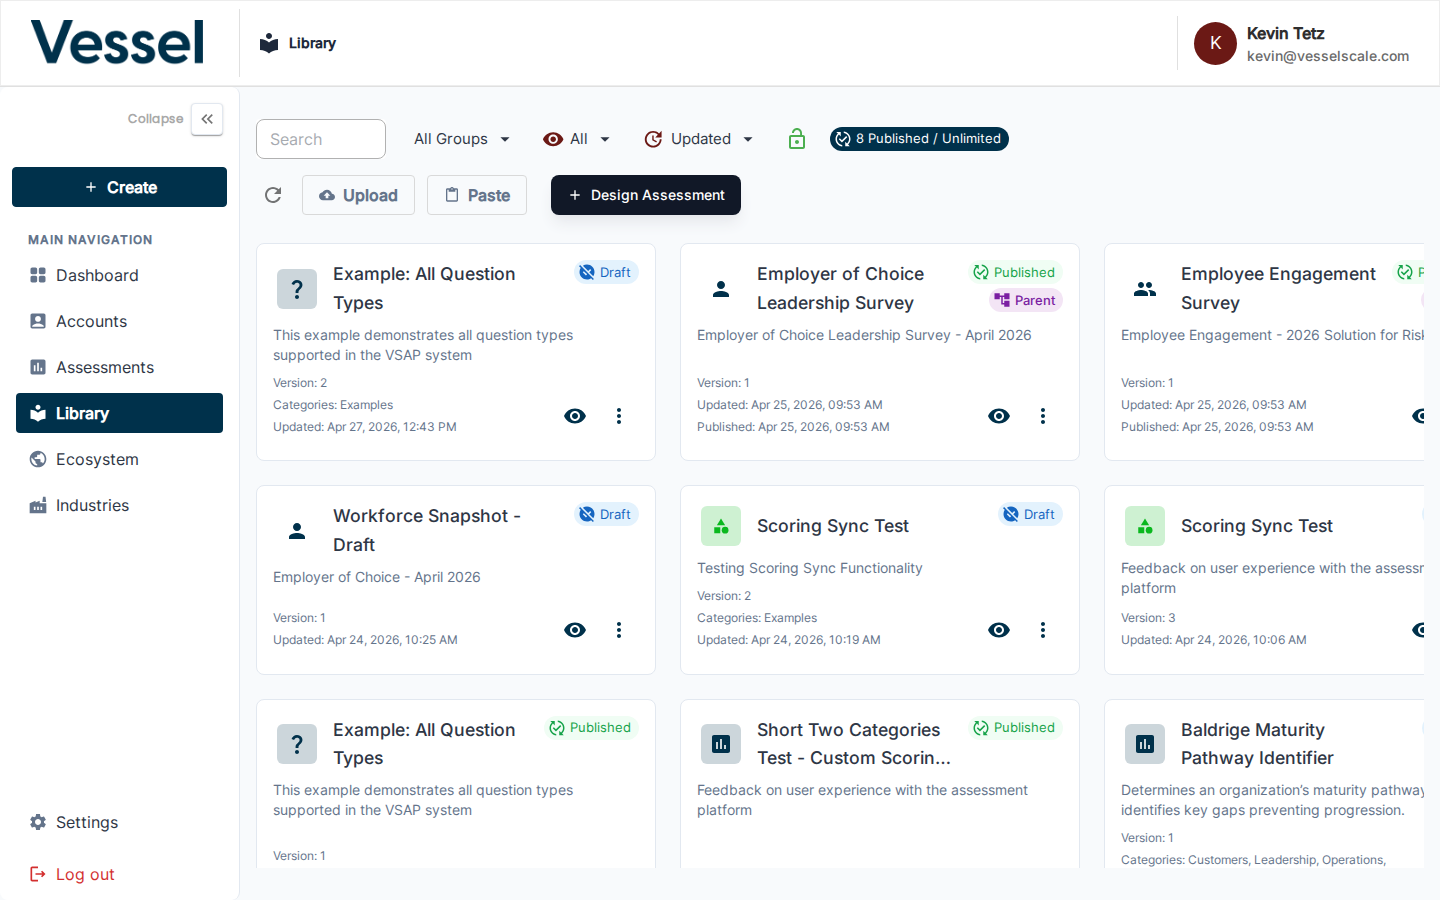Click the Log out link
Viewport: 1440px width, 900px height.
tap(72, 874)
